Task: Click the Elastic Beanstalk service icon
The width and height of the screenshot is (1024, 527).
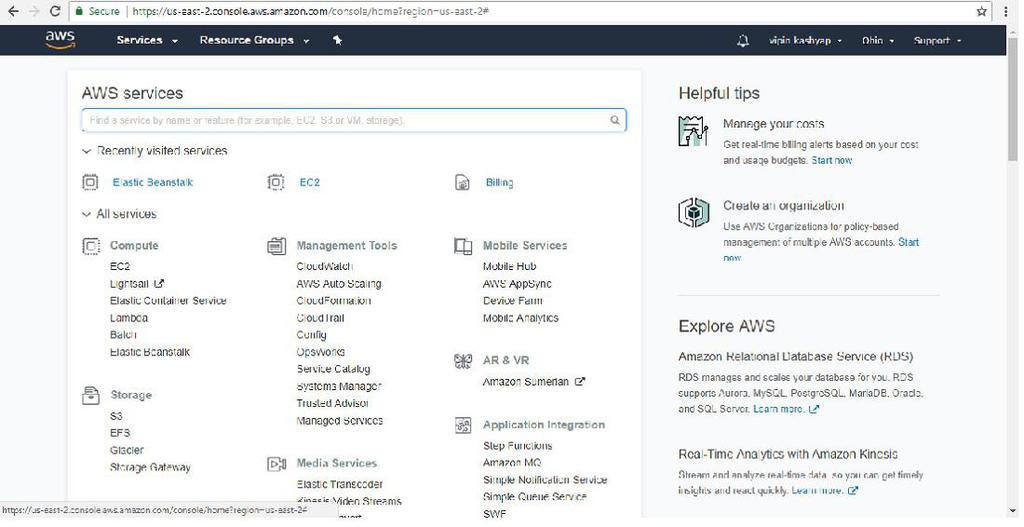Action: [x=91, y=183]
